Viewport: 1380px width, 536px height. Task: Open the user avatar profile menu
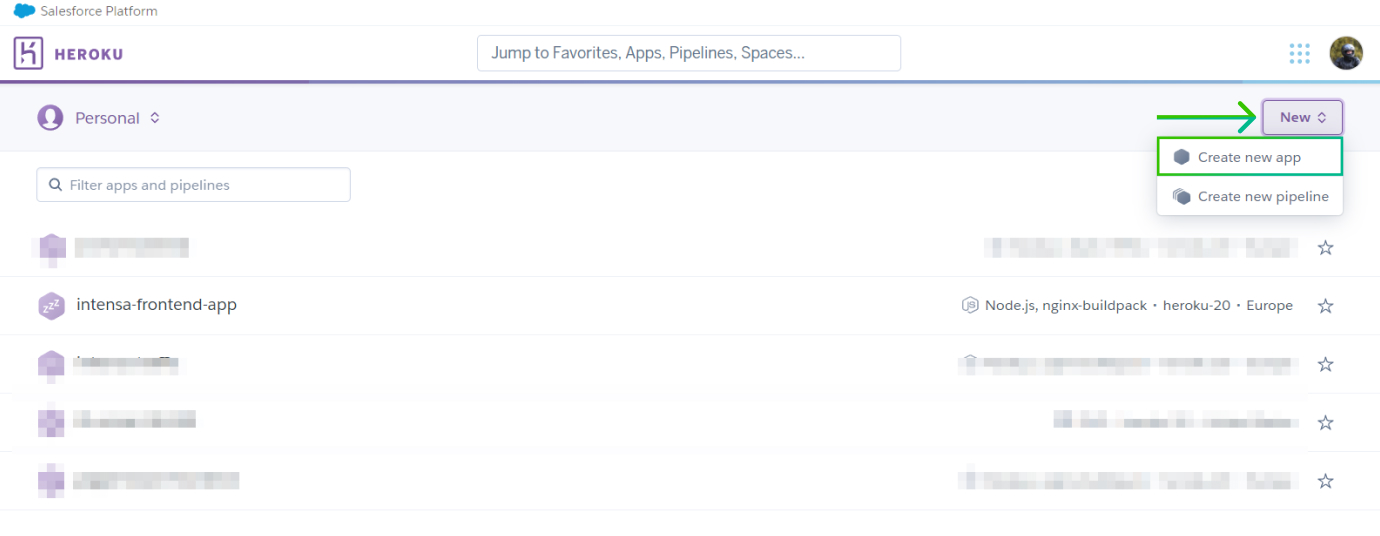click(x=1346, y=53)
